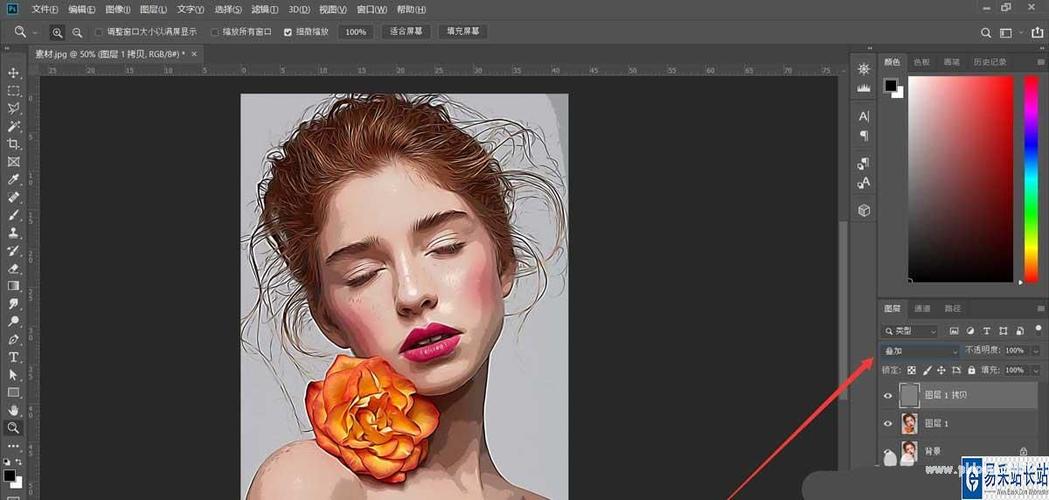Click the search icon at top right
The height and width of the screenshot is (500, 1049).
point(985,33)
